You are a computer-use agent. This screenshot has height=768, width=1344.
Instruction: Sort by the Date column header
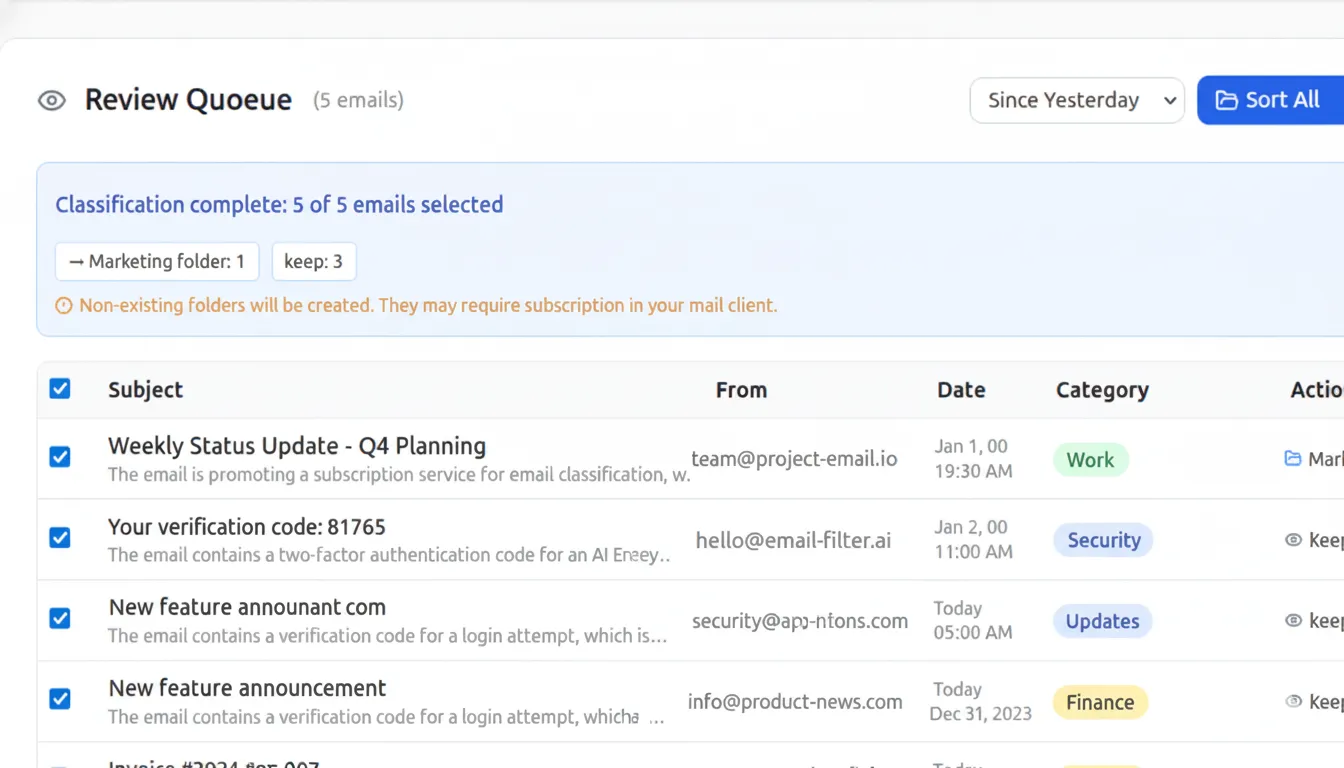tap(960, 390)
